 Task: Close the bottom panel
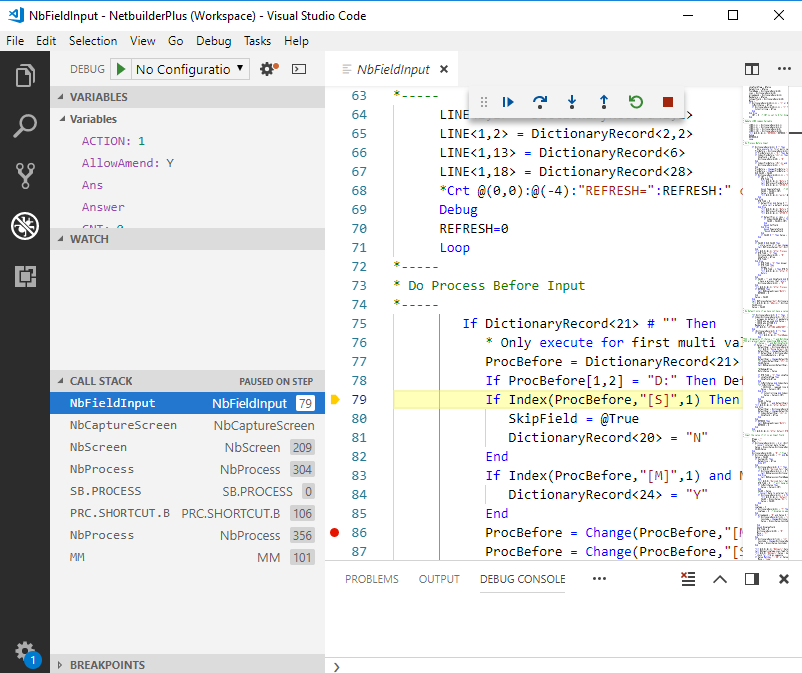click(784, 579)
